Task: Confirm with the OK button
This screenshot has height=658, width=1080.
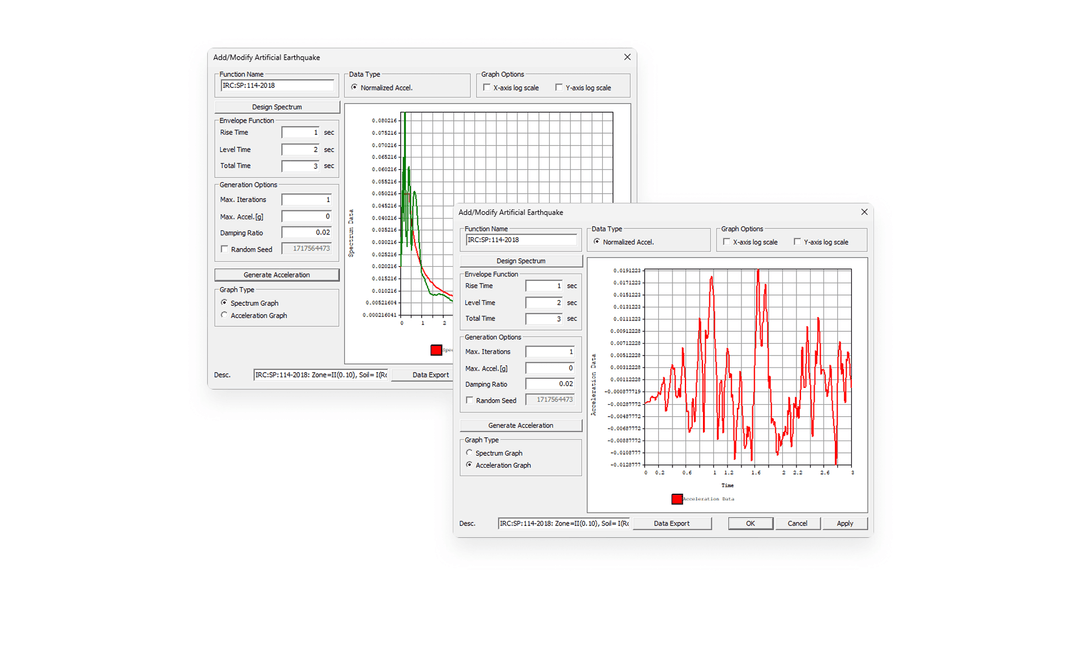Action: pyautogui.click(x=750, y=523)
